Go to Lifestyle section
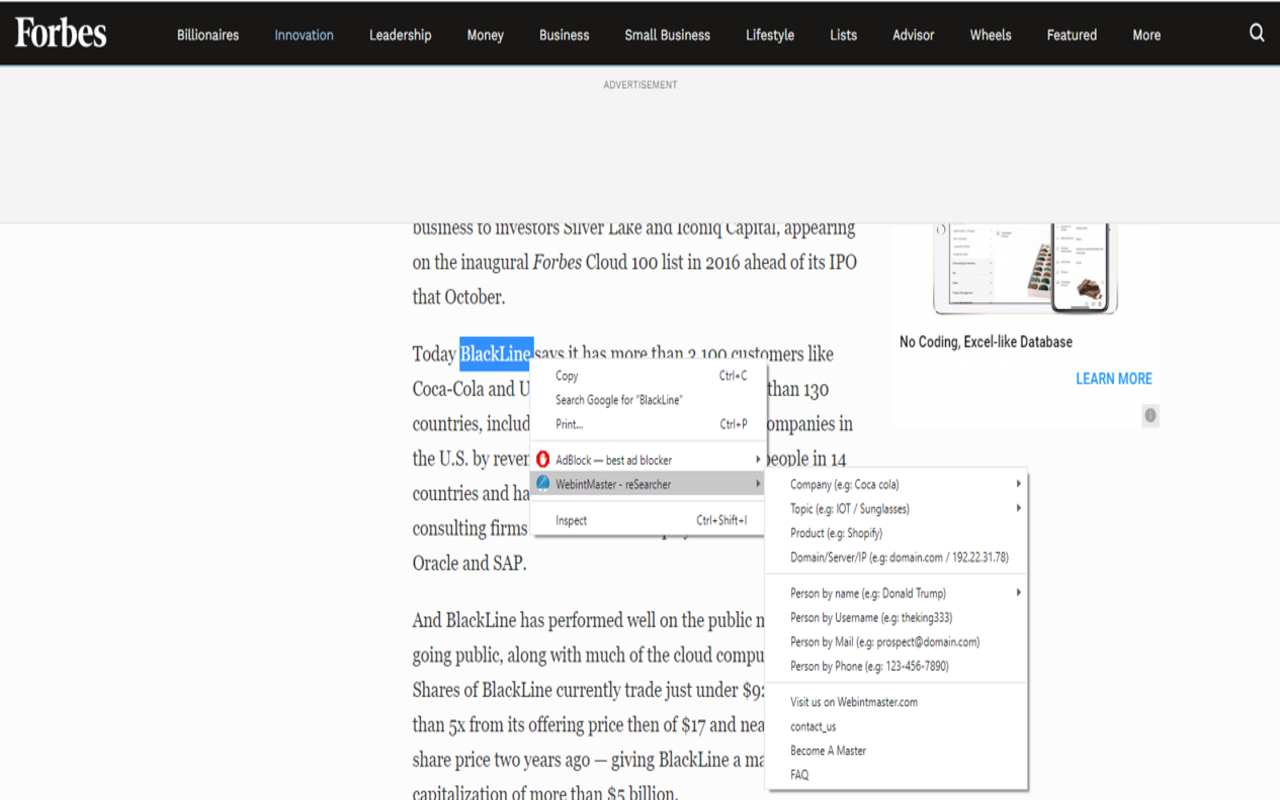This screenshot has height=800, width=1280. click(770, 35)
